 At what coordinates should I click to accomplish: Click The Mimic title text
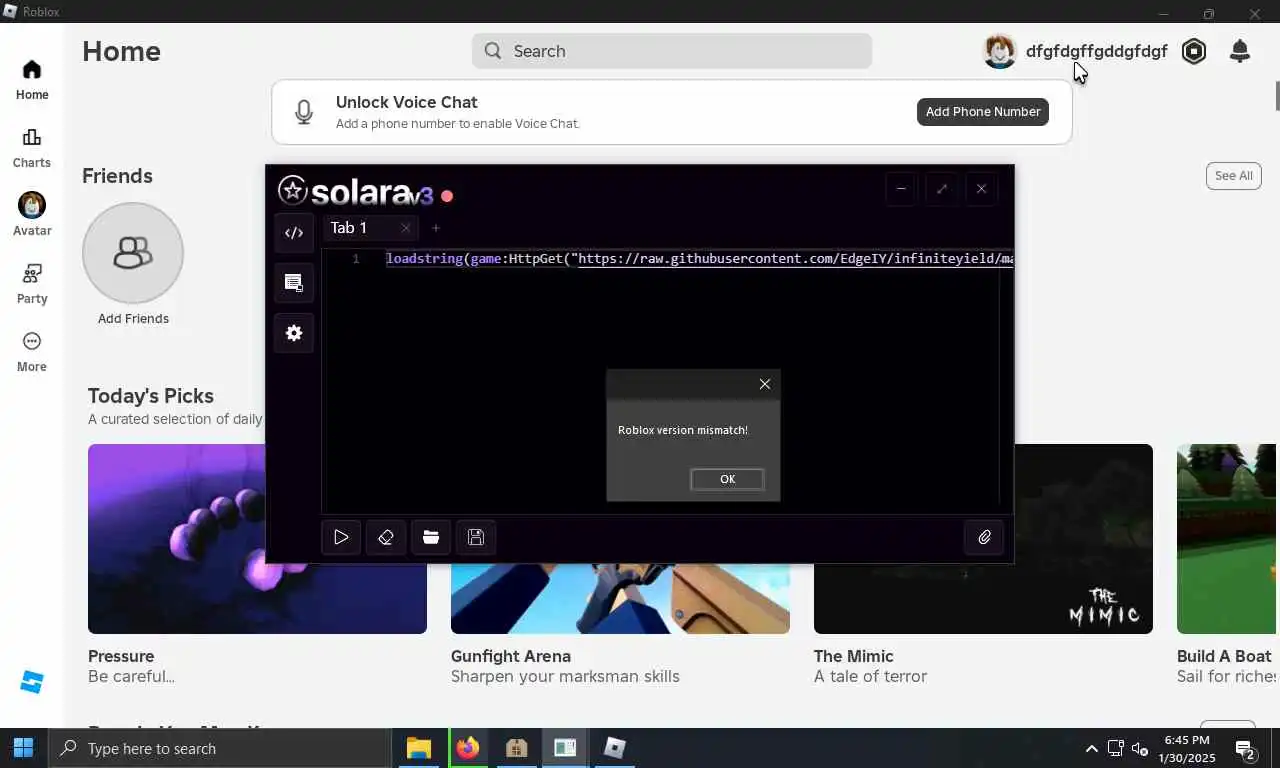[854, 656]
